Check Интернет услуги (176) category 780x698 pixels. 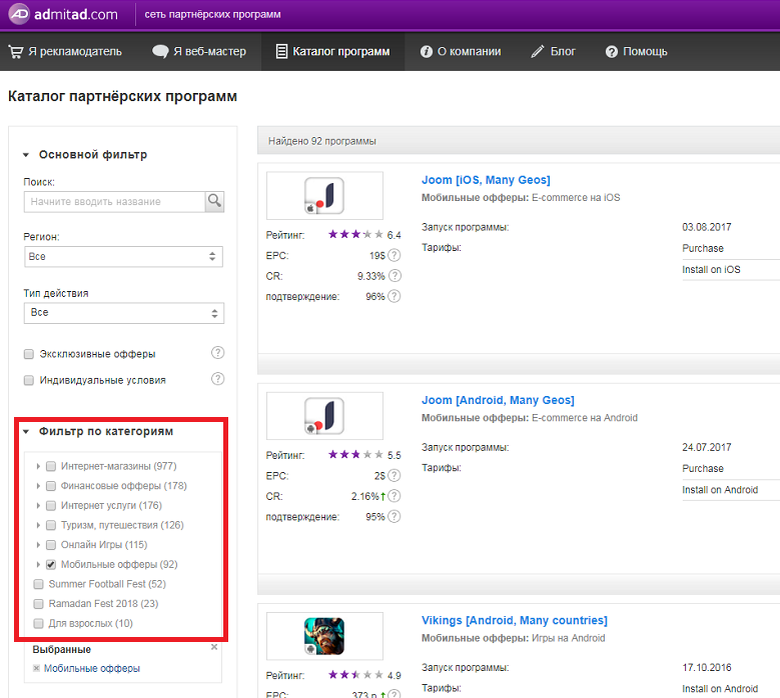tap(51, 505)
